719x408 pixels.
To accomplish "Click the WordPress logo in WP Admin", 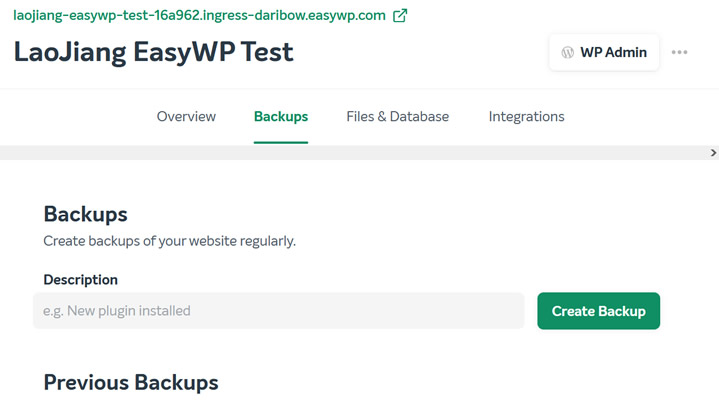I will pos(568,52).
